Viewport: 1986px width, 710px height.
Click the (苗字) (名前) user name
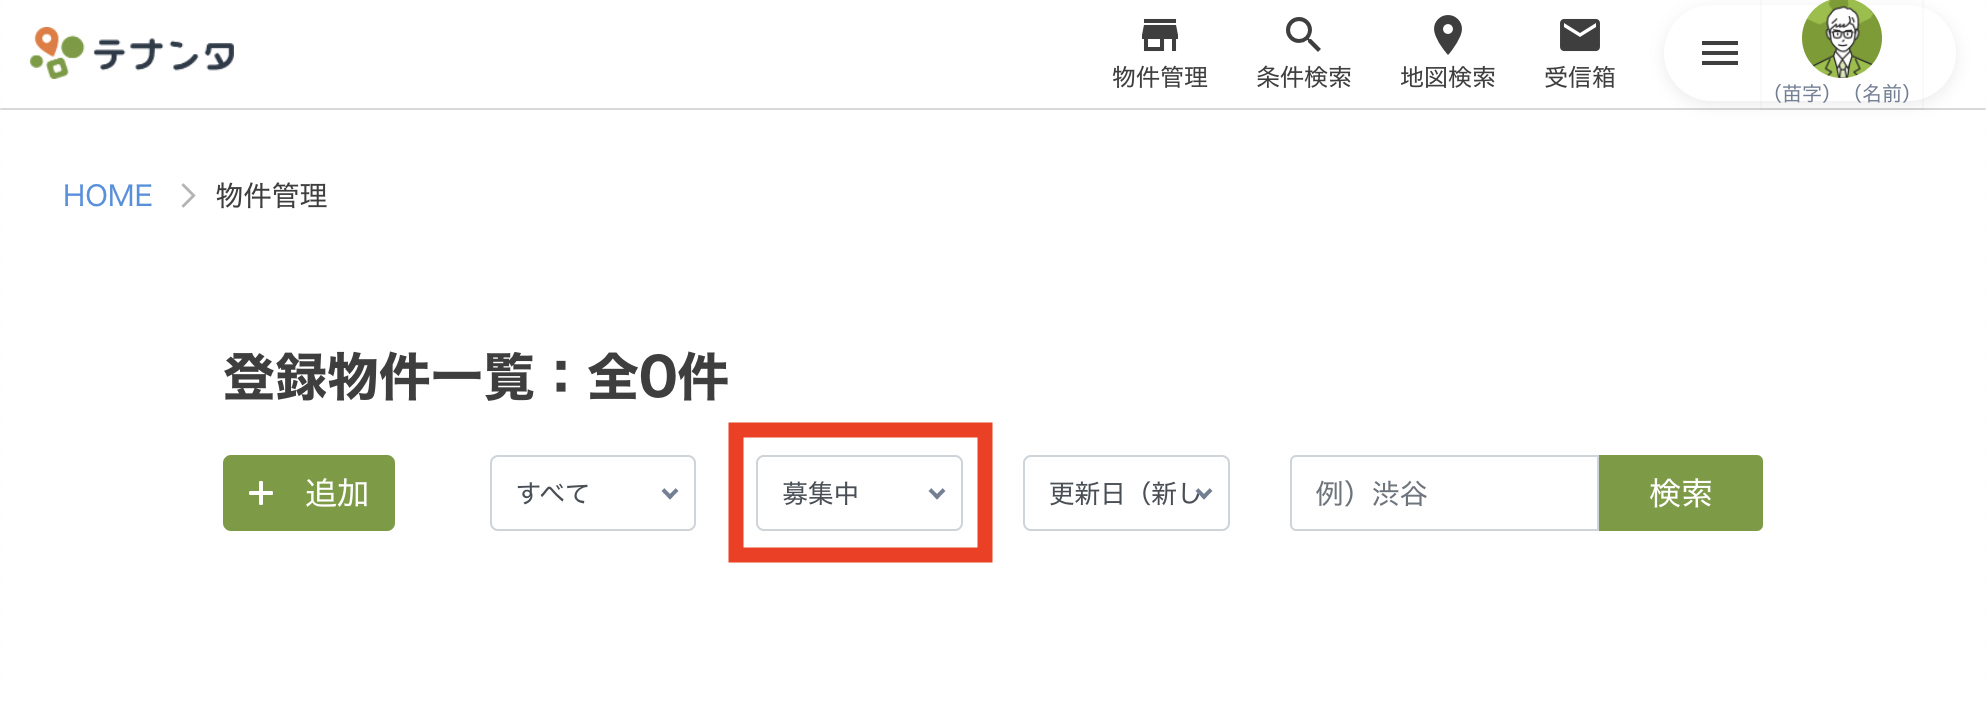pos(1841,93)
